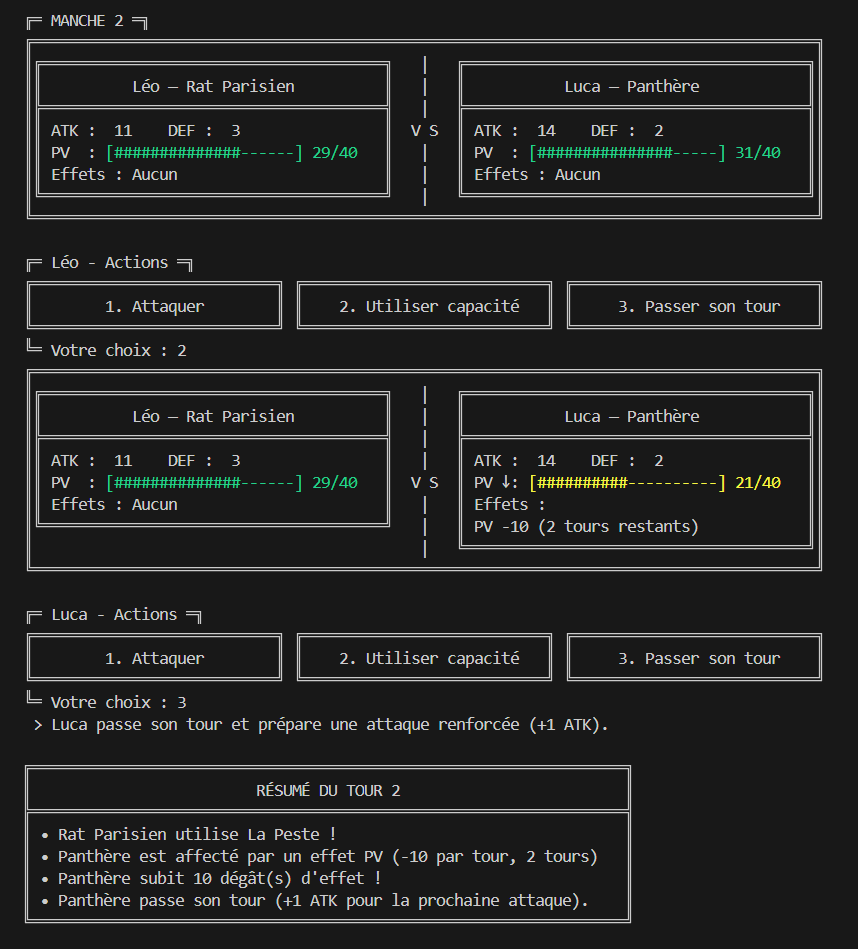858x949 pixels.
Task: Click the "Rat Parisien utilise La Peste !" summary line
Action: point(197,835)
